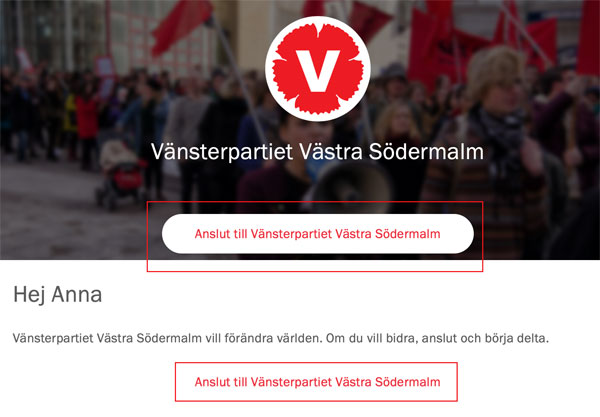This screenshot has height=417, width=600.
Task: Click the paragraph about förändra världen
Action: coord(281,339)
